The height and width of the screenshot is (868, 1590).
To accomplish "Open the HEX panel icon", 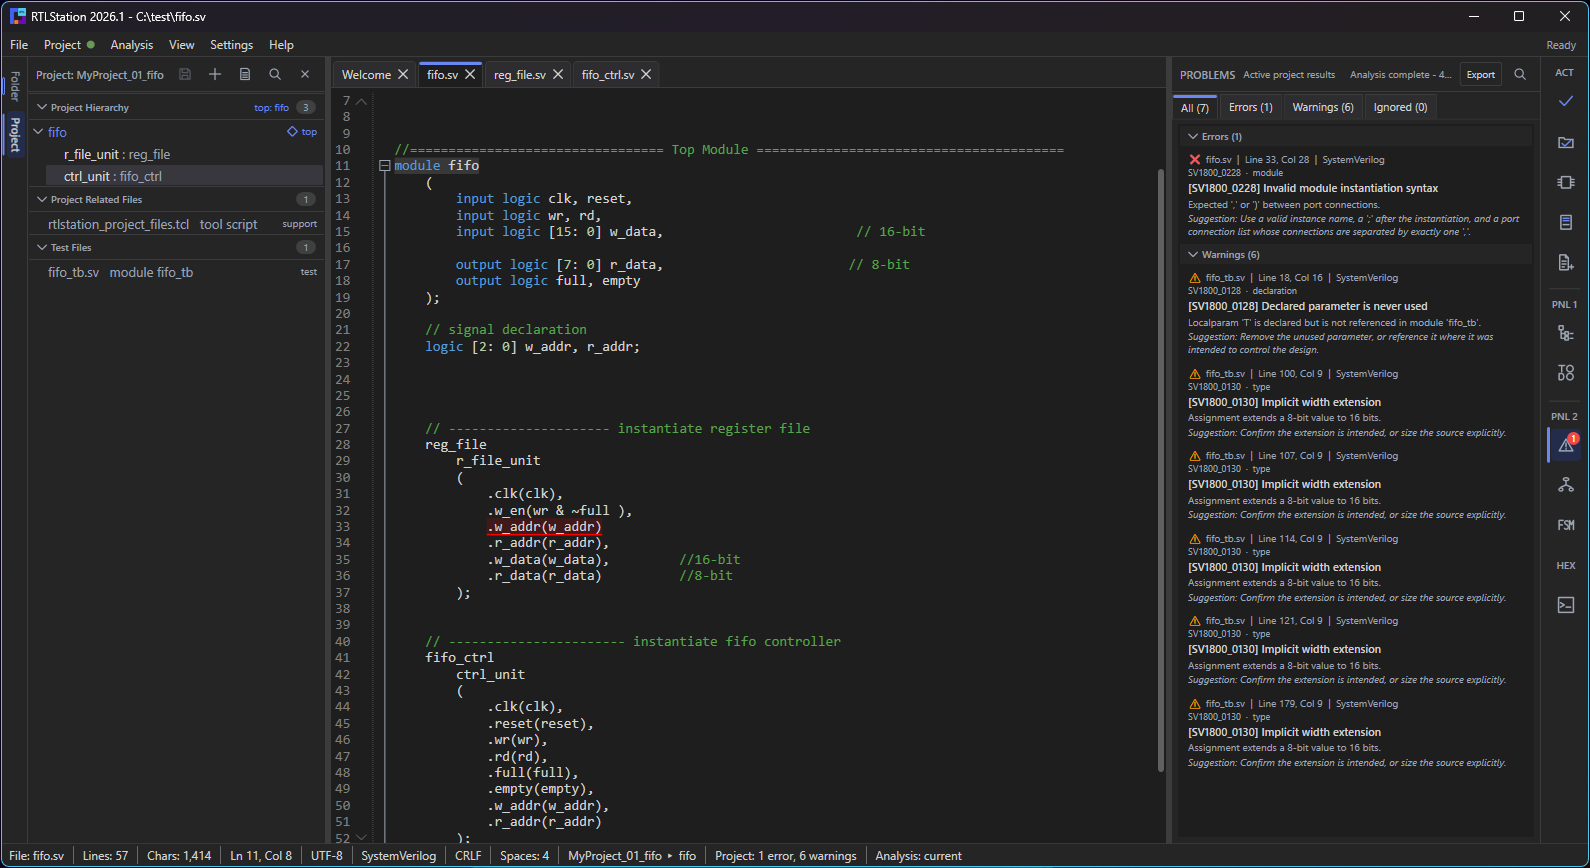I will point(1566,565).
